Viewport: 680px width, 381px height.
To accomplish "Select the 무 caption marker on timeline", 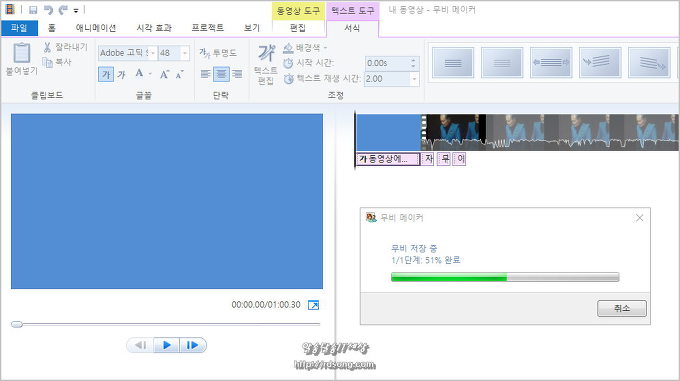I will 444,159.
